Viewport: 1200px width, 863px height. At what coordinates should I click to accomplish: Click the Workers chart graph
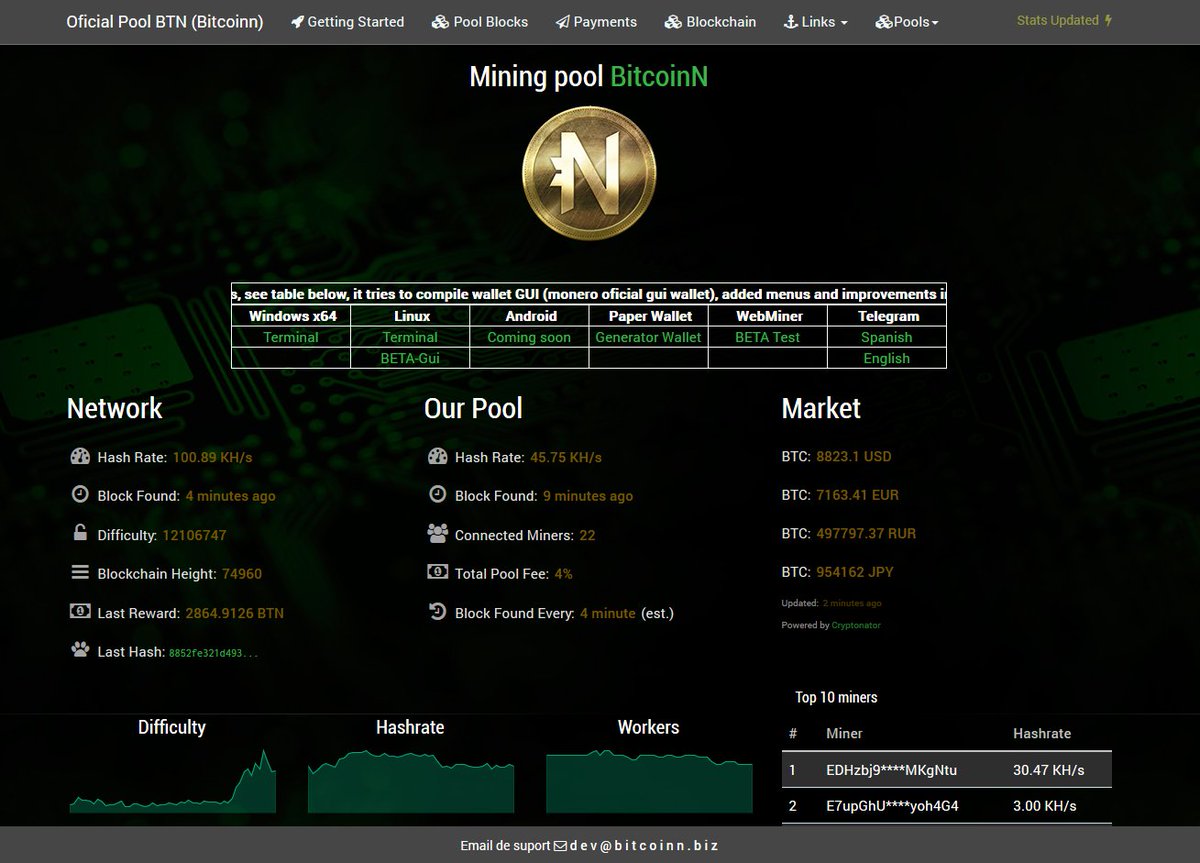tap(649, 780)
